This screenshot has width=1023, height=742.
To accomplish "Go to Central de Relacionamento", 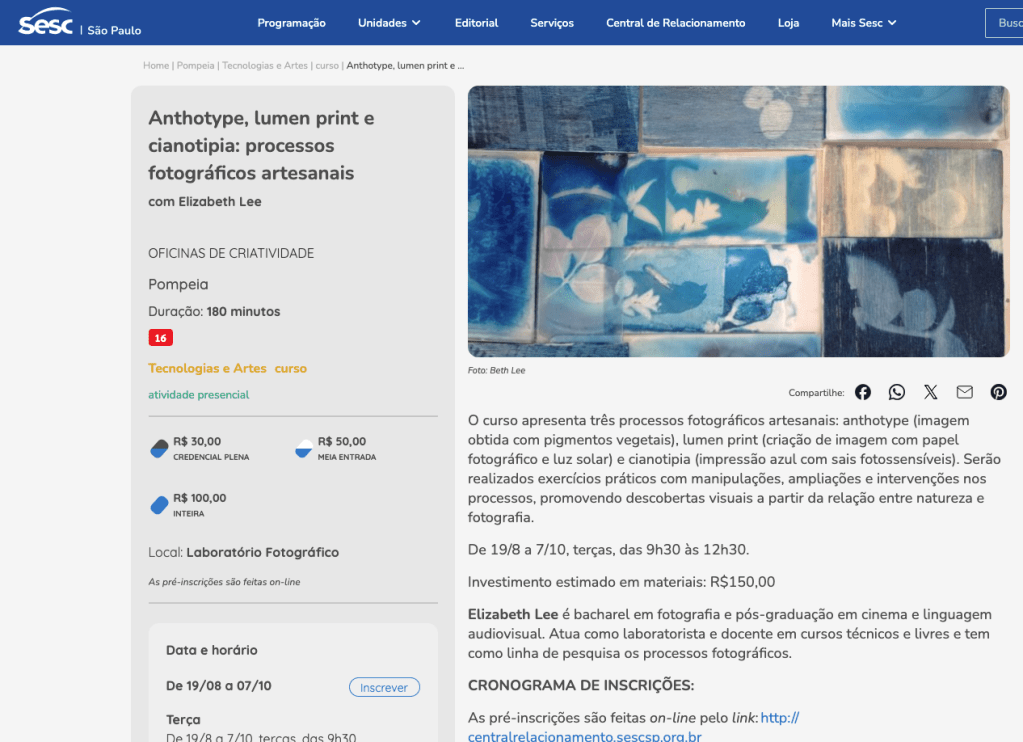I will point(675,23).
